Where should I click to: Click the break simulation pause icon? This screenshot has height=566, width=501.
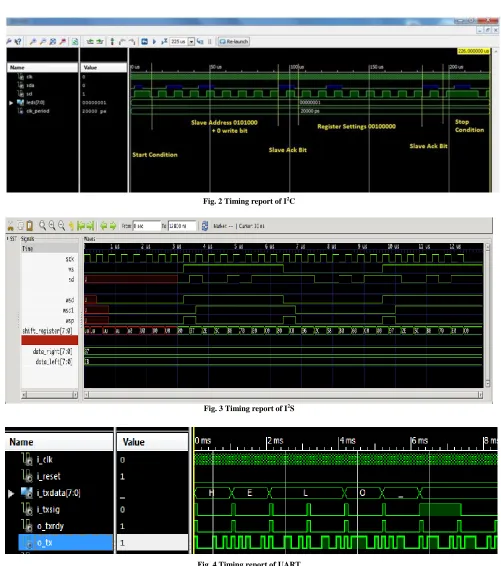coord(209,42)
